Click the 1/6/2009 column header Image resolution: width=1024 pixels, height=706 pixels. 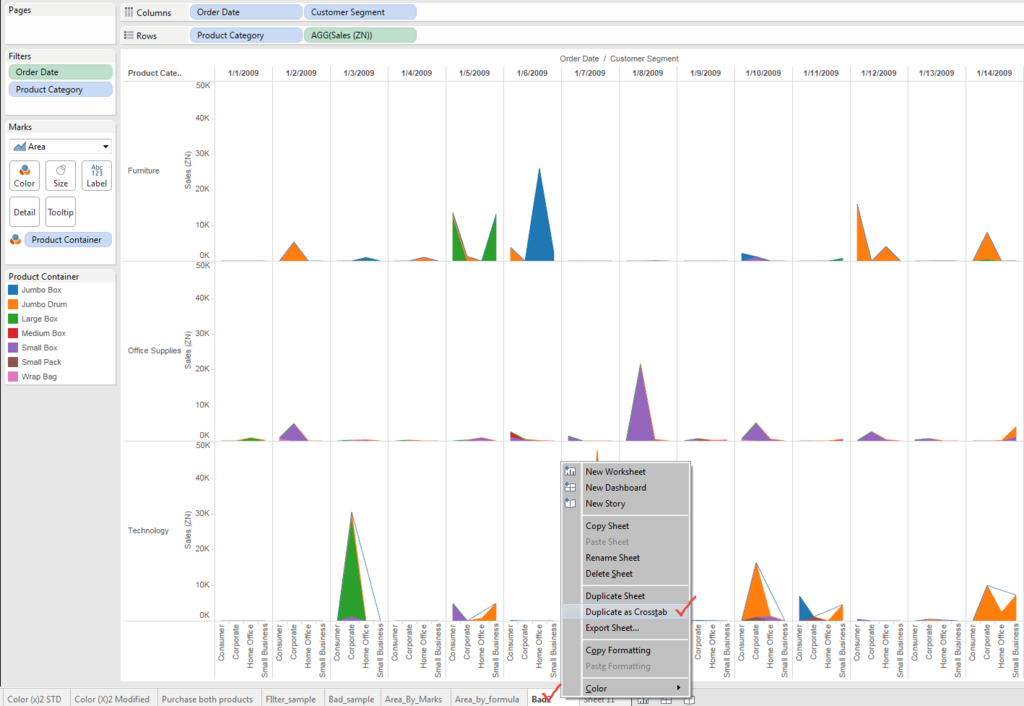532,73
